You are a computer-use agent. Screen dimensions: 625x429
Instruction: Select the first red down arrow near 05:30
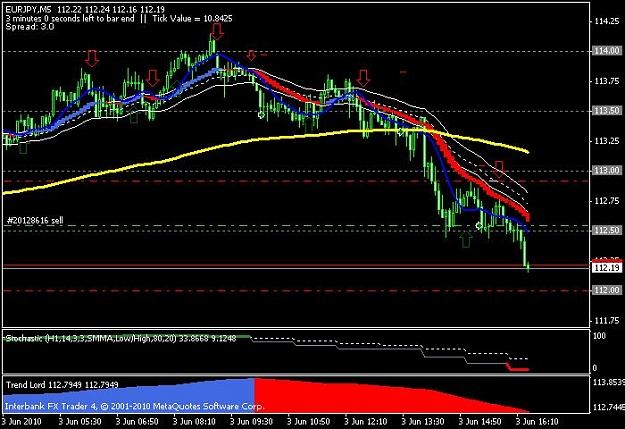point(92,58)
